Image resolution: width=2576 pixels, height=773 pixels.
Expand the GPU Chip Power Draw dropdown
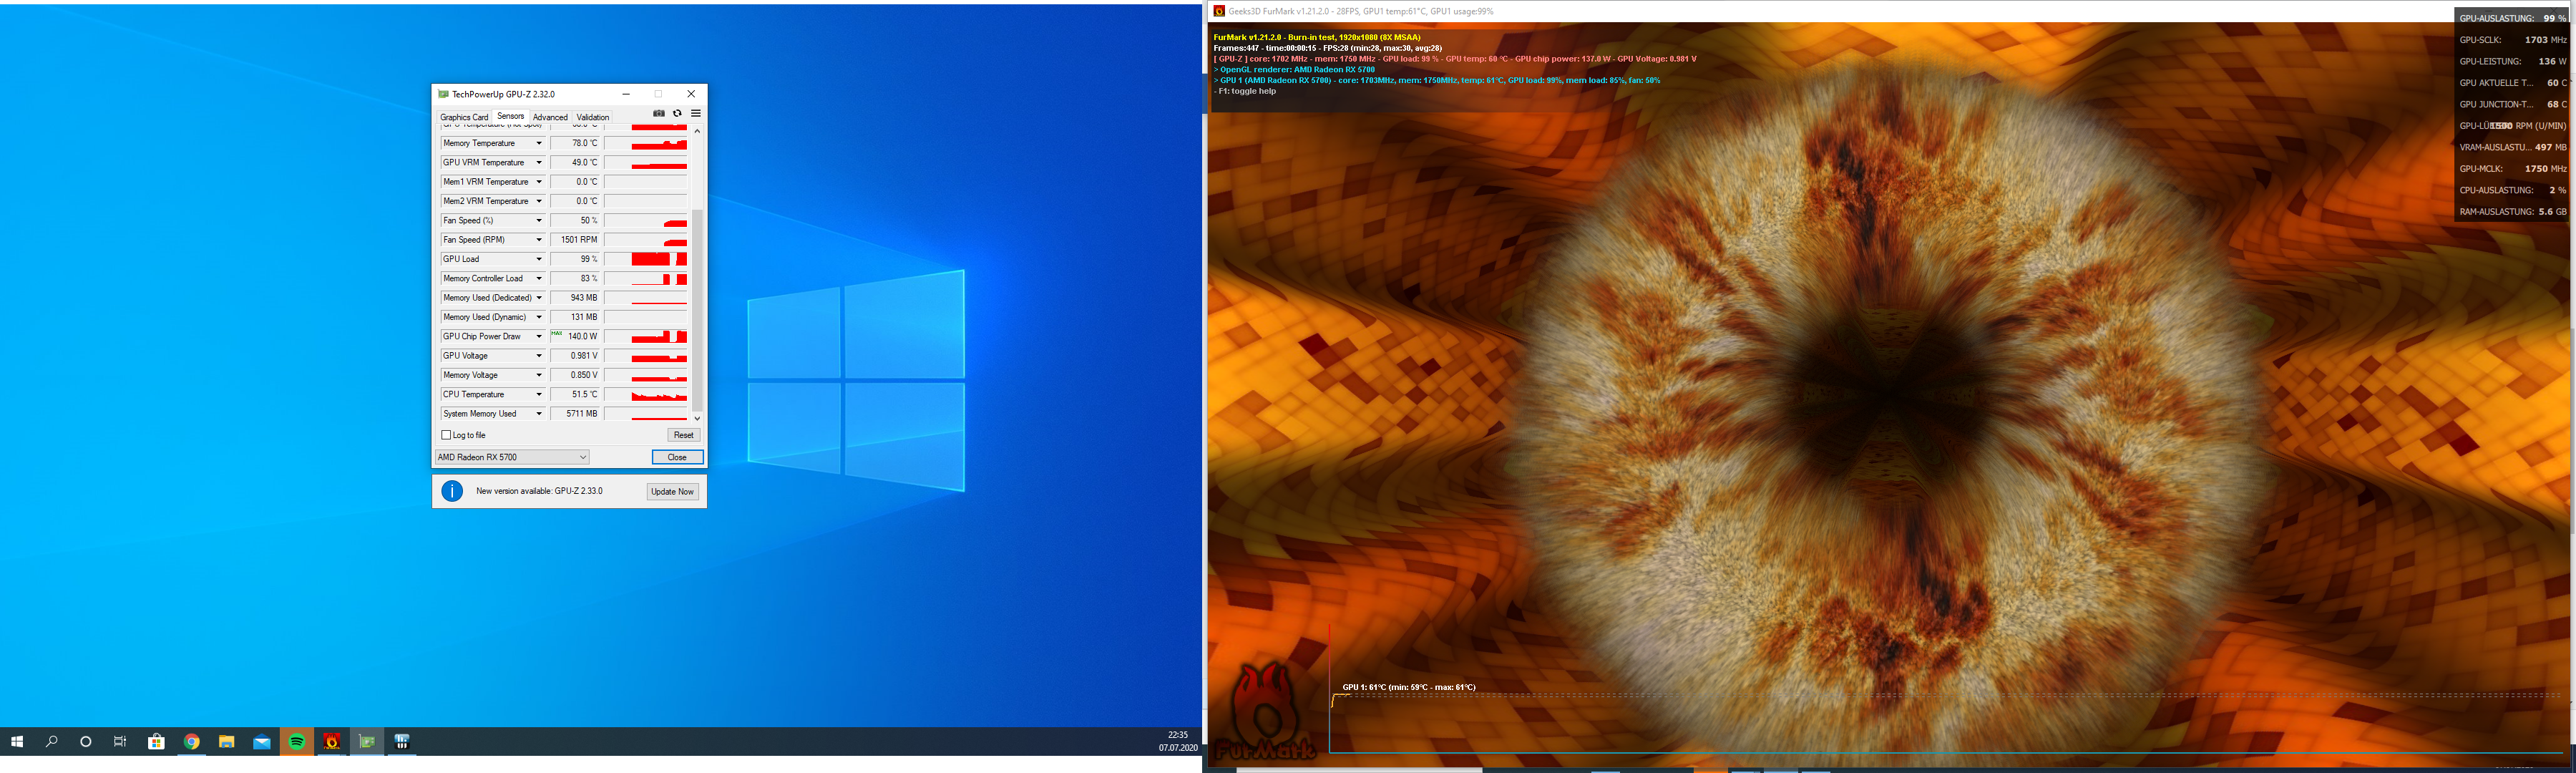click(539, 337)
